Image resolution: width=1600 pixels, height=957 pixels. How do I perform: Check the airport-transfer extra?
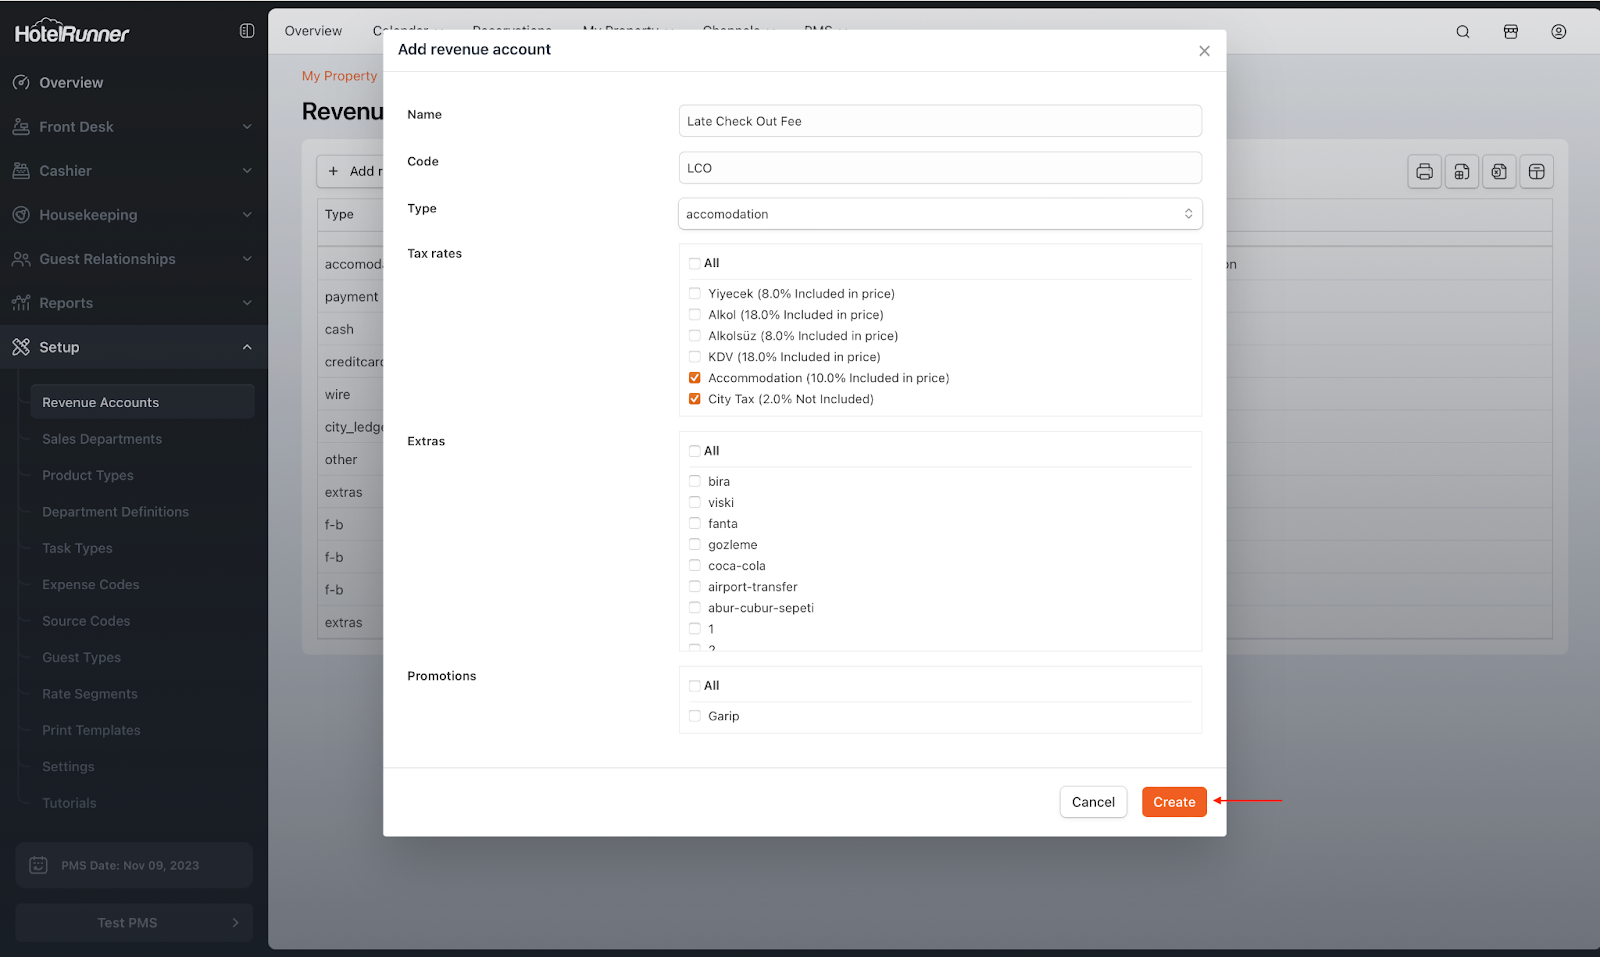pos(695,587)
